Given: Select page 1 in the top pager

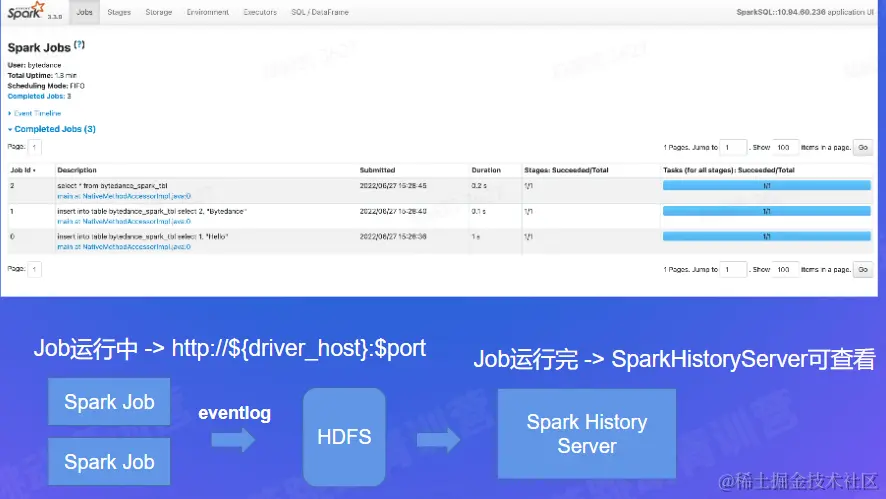Looking at the screenshot, I should coord(34,147).
